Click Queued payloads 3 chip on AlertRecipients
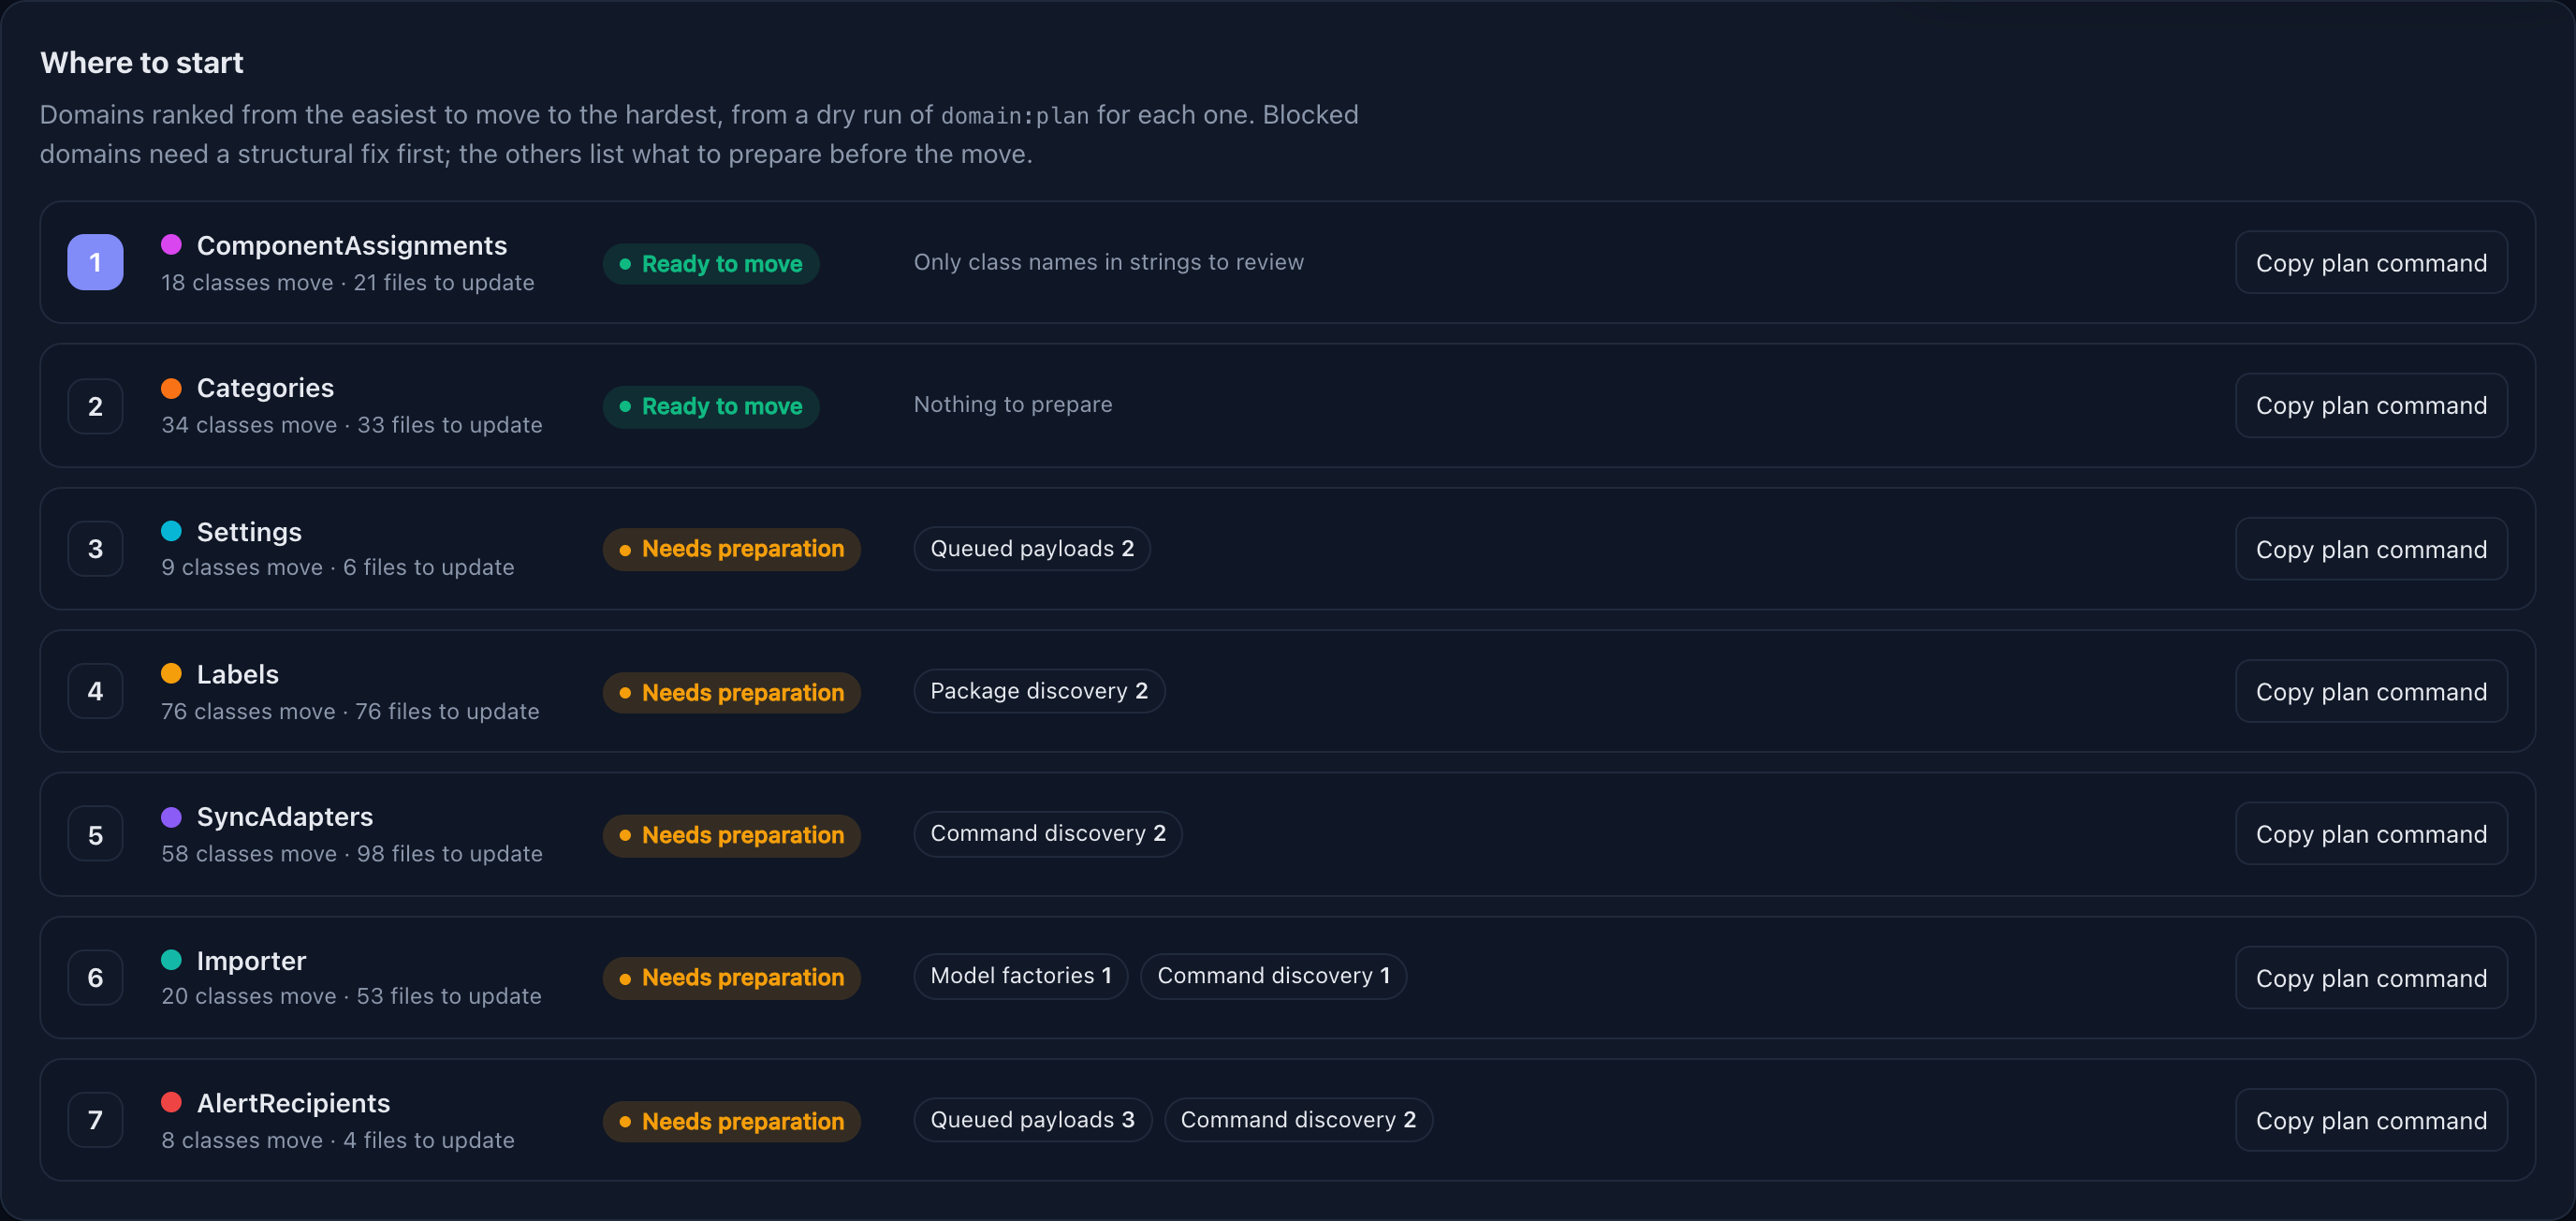This screenshot has width=2576, height=1221. [x=1032, y=1120]
